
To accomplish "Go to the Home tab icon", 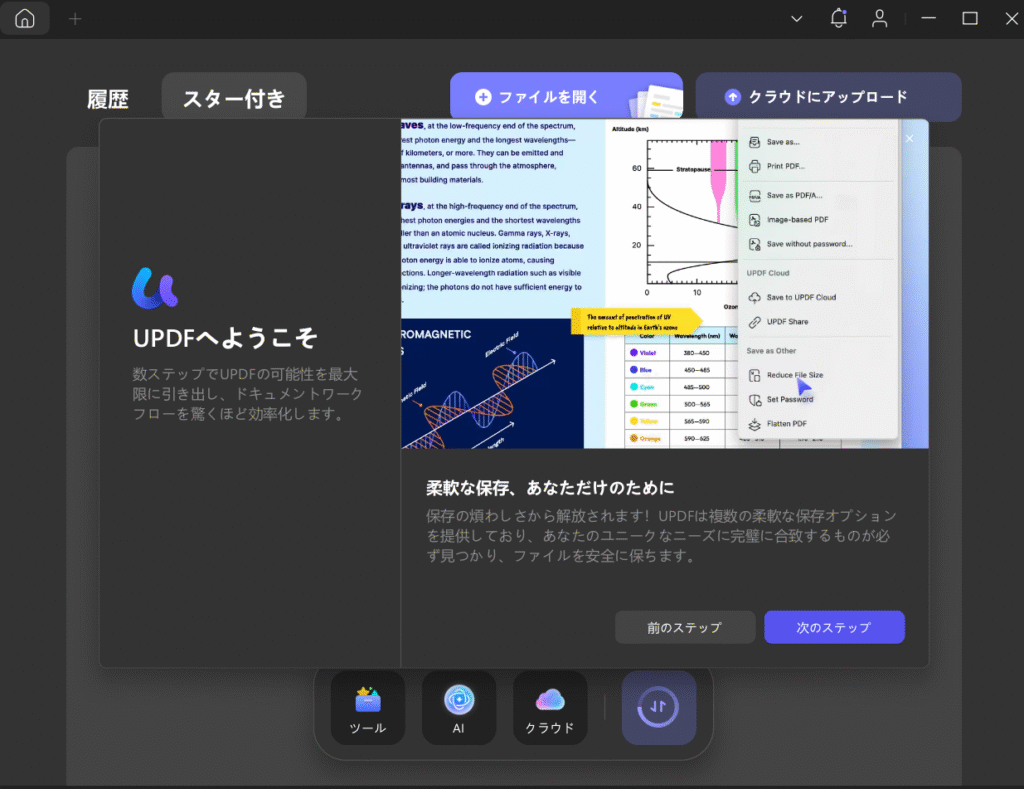I will point(25,19).
